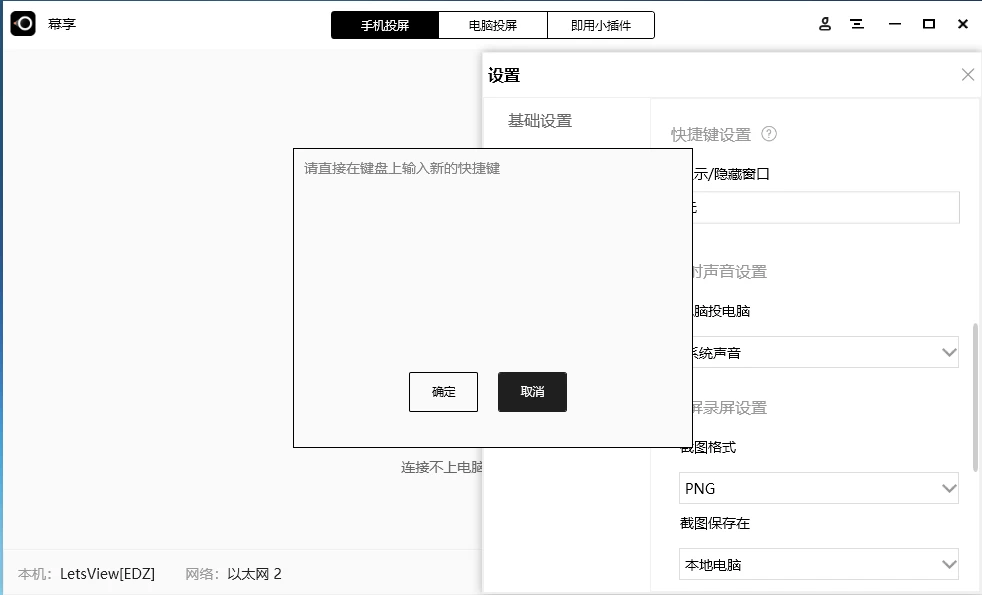Confirm the new shortcut with 确定
This screenshot has height=595, width=982.
(443, 392)
